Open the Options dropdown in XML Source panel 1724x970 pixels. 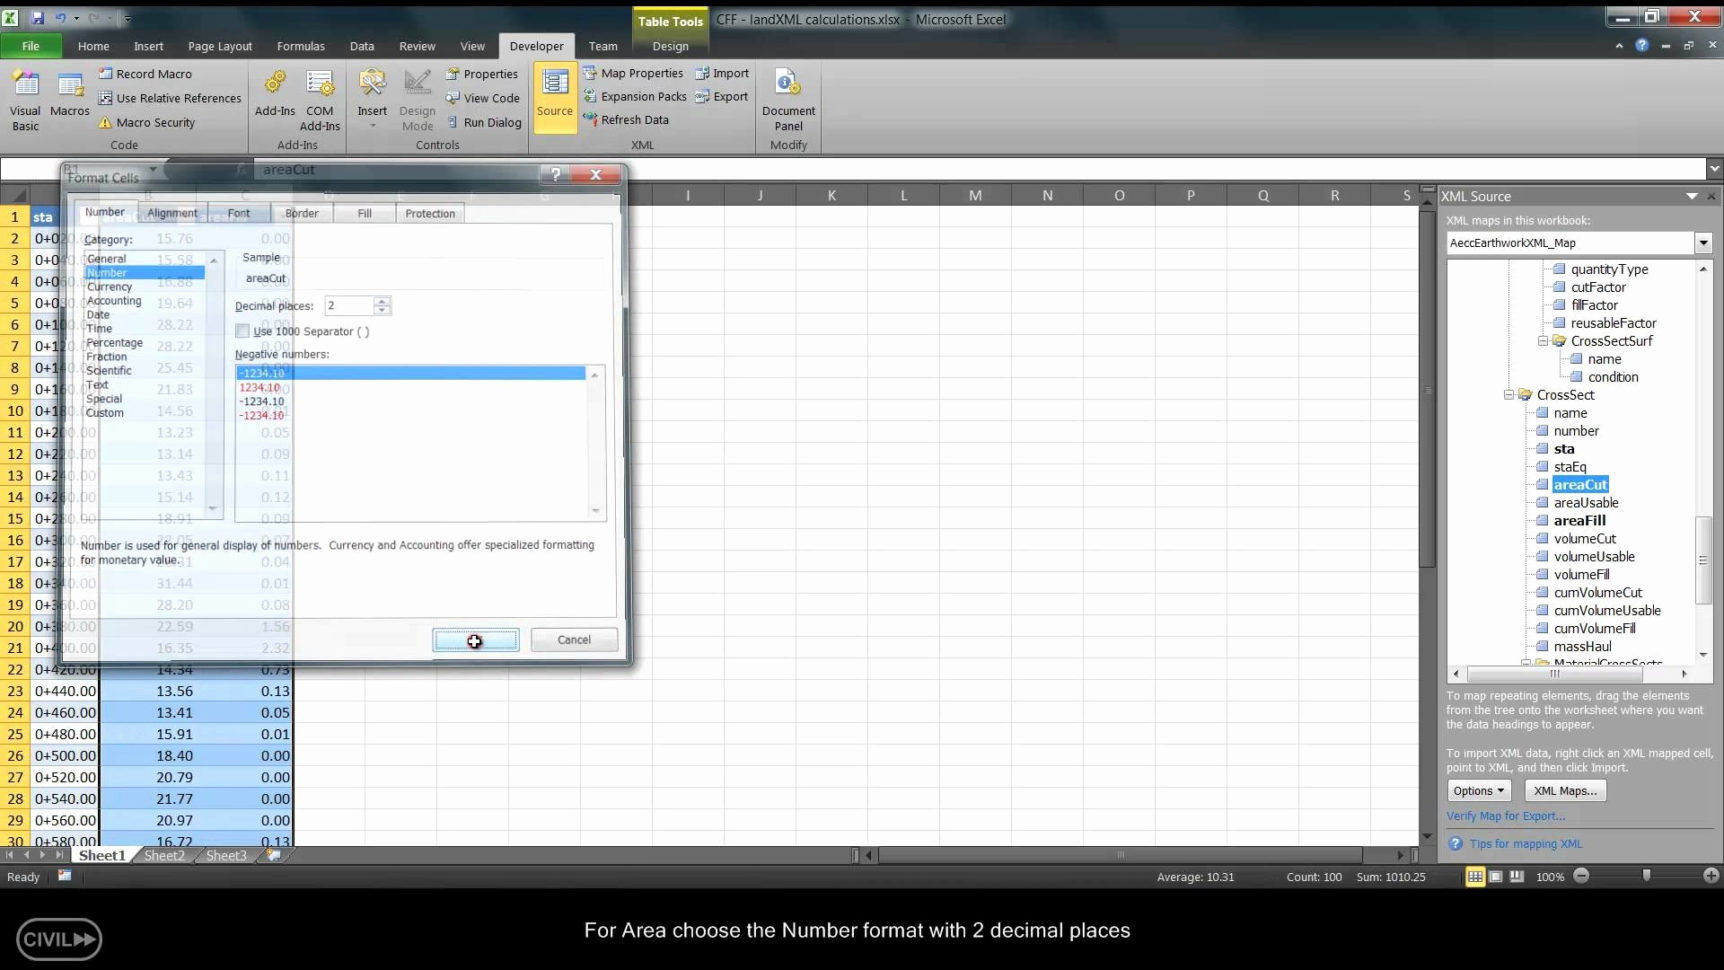click(x=1478, y=790)
